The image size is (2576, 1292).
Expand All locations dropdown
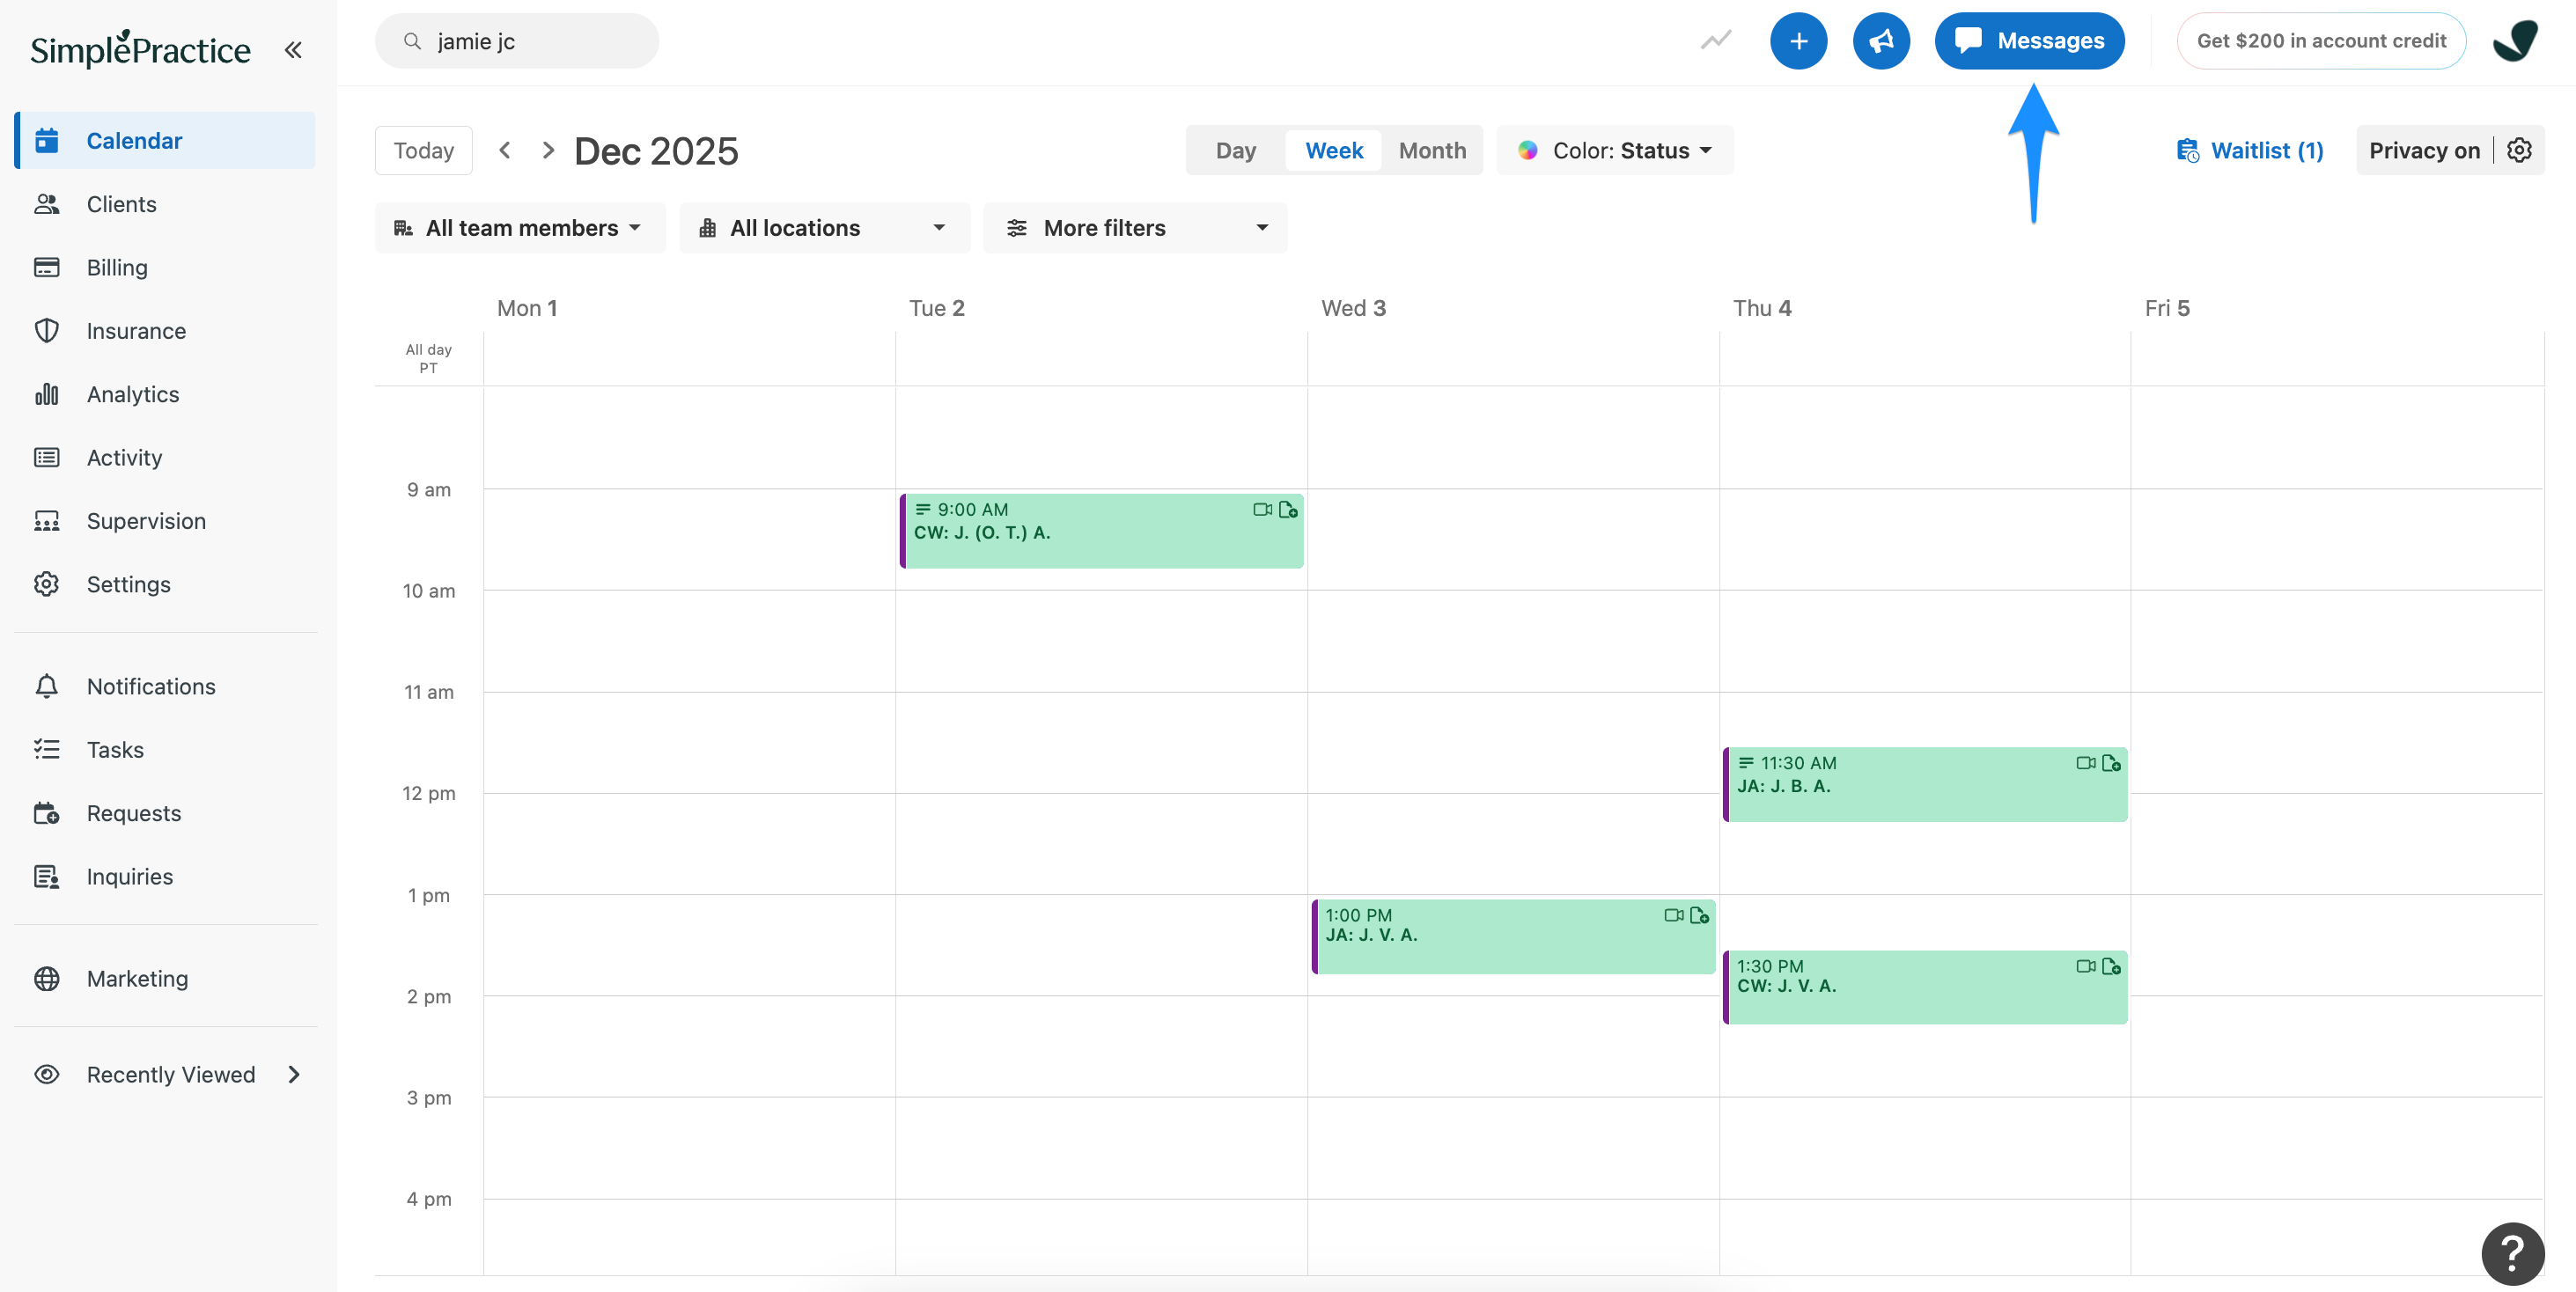click(x=824, y=228)
